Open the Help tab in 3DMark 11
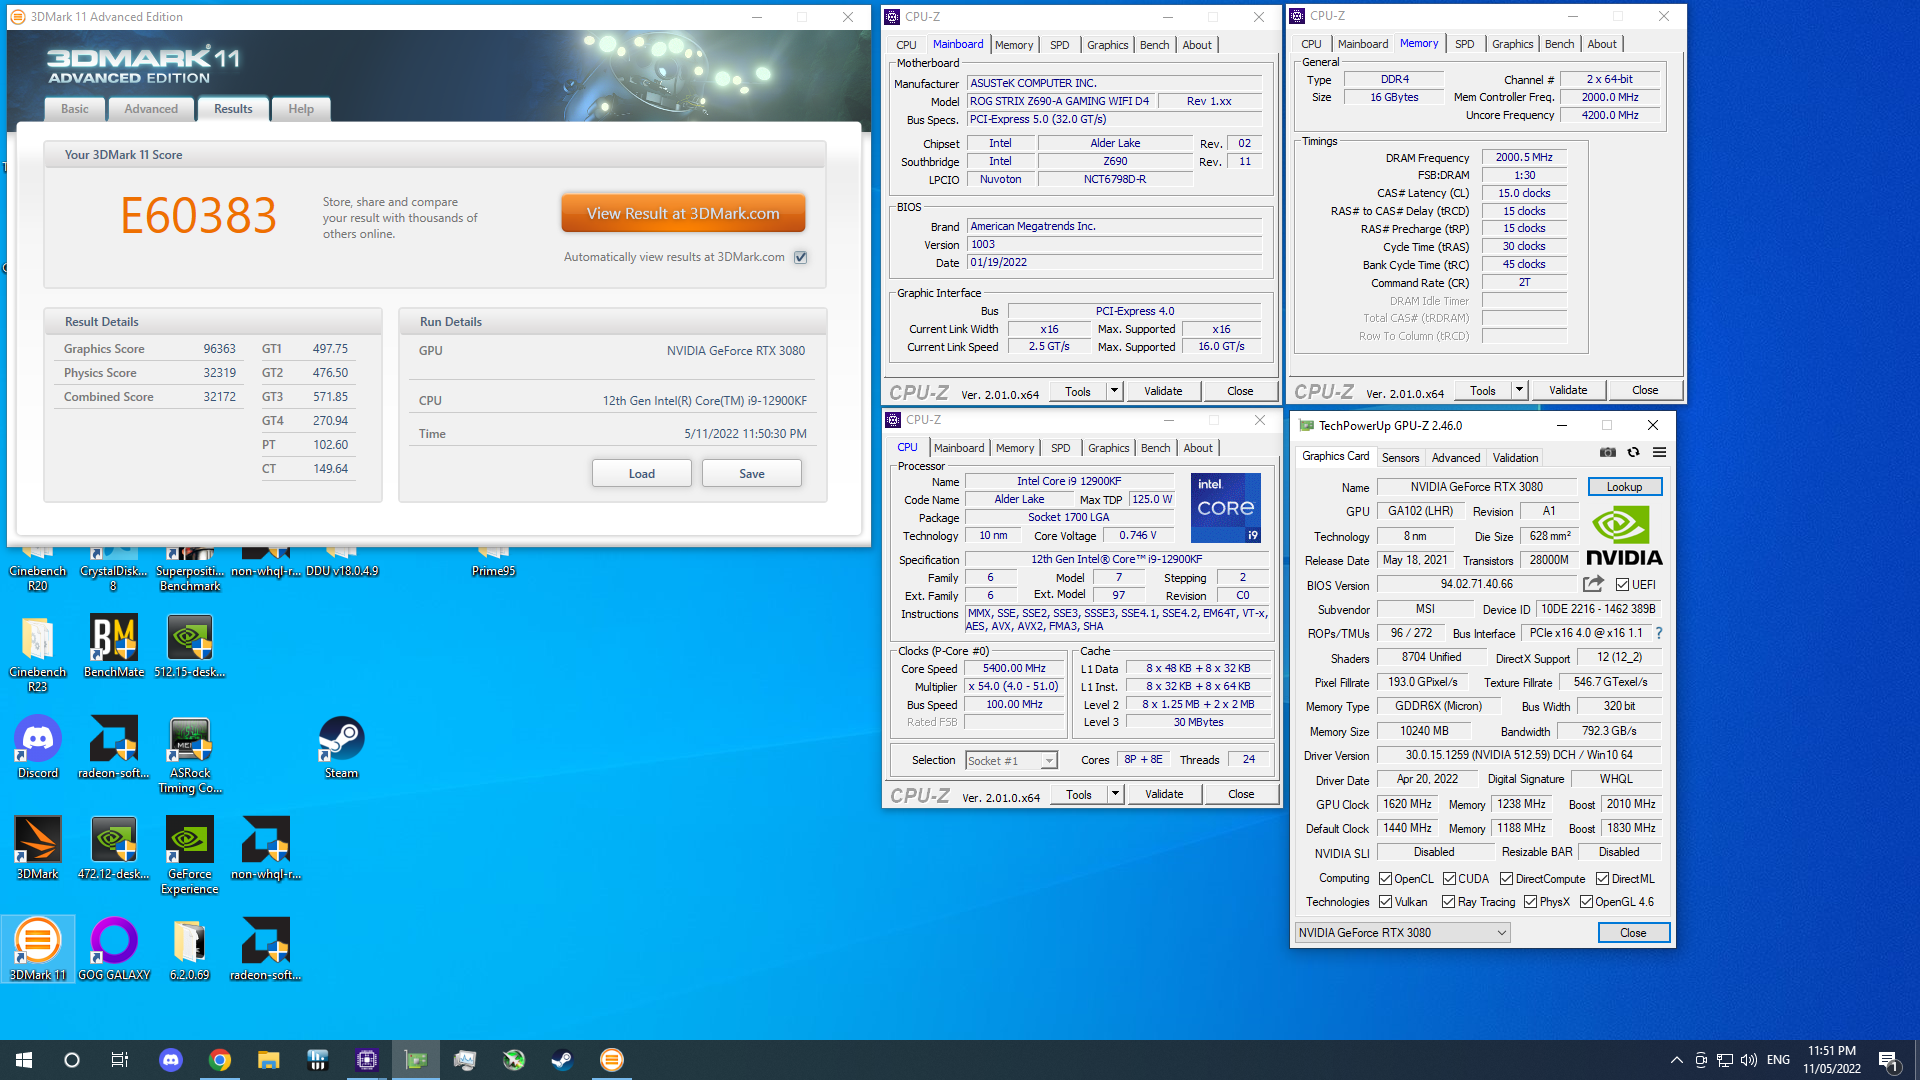The width and height of the screenshot is (1920, 1080). [301, 109]
